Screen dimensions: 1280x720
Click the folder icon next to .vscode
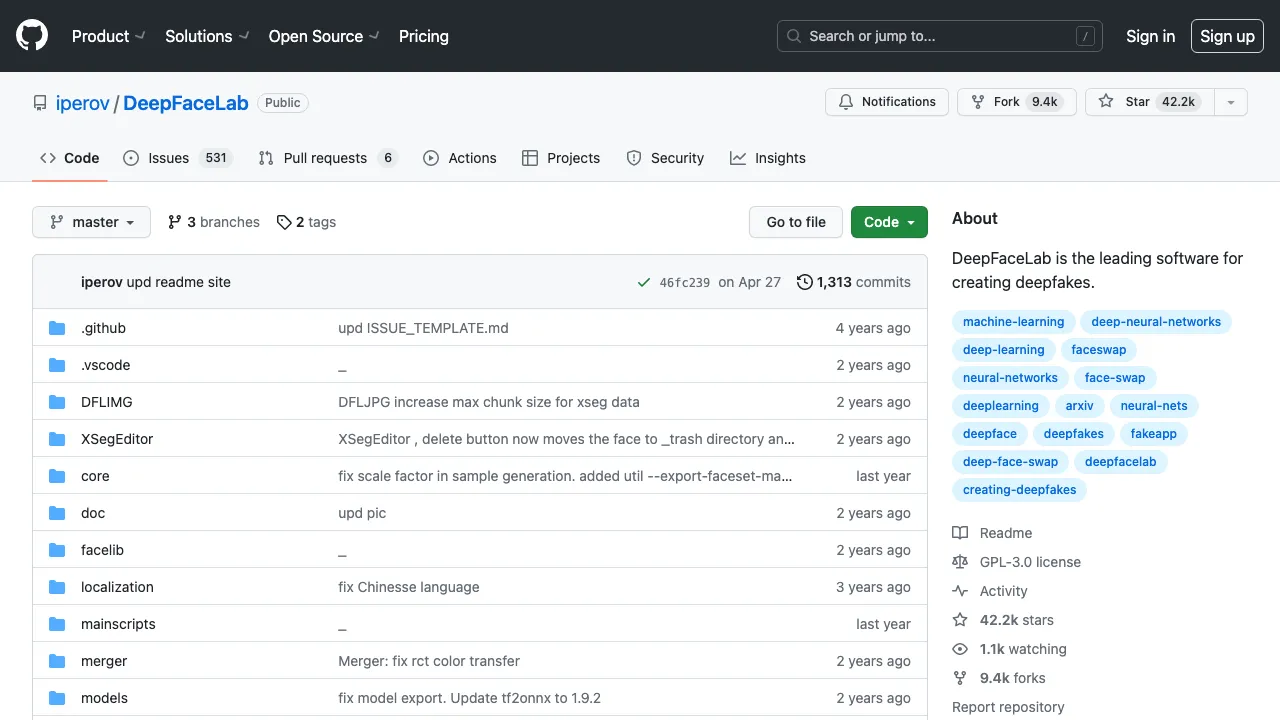tap(57, 365)
